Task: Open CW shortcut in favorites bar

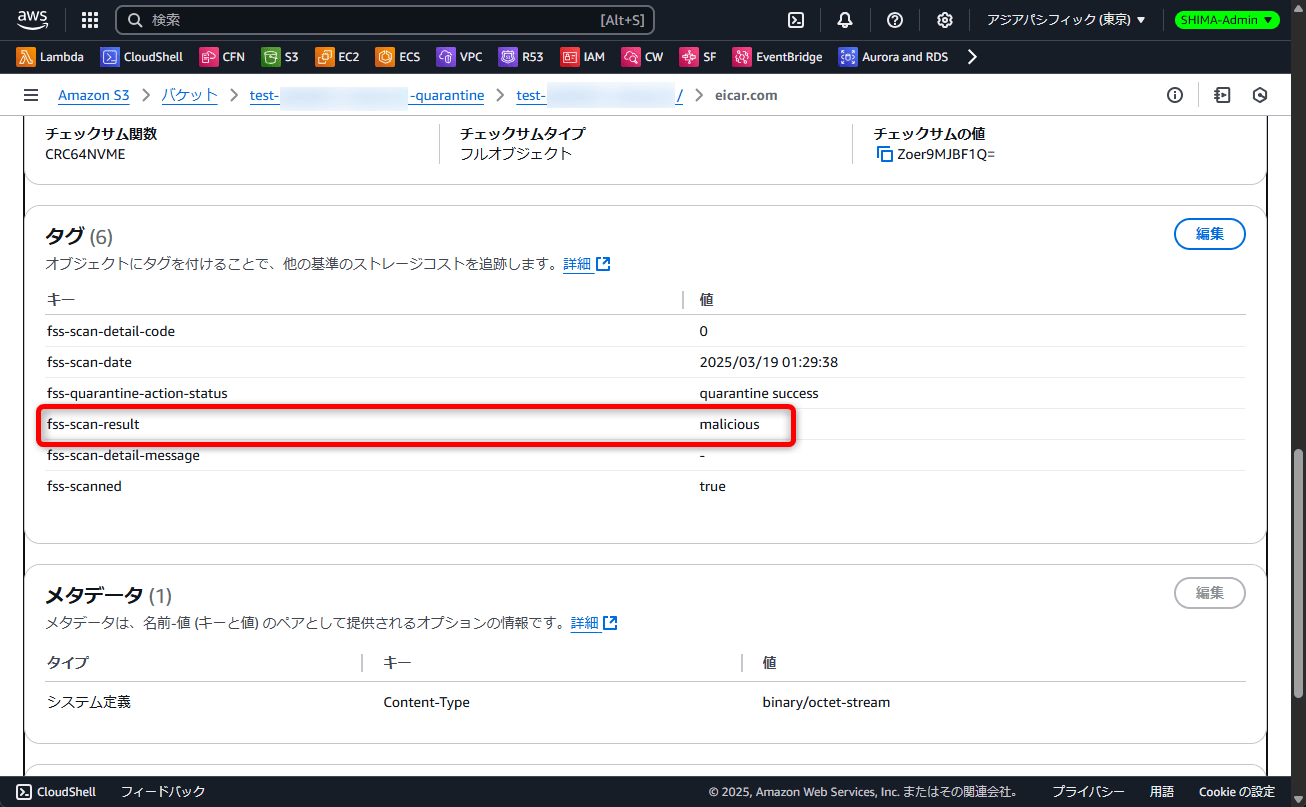Action: point(642,57)
